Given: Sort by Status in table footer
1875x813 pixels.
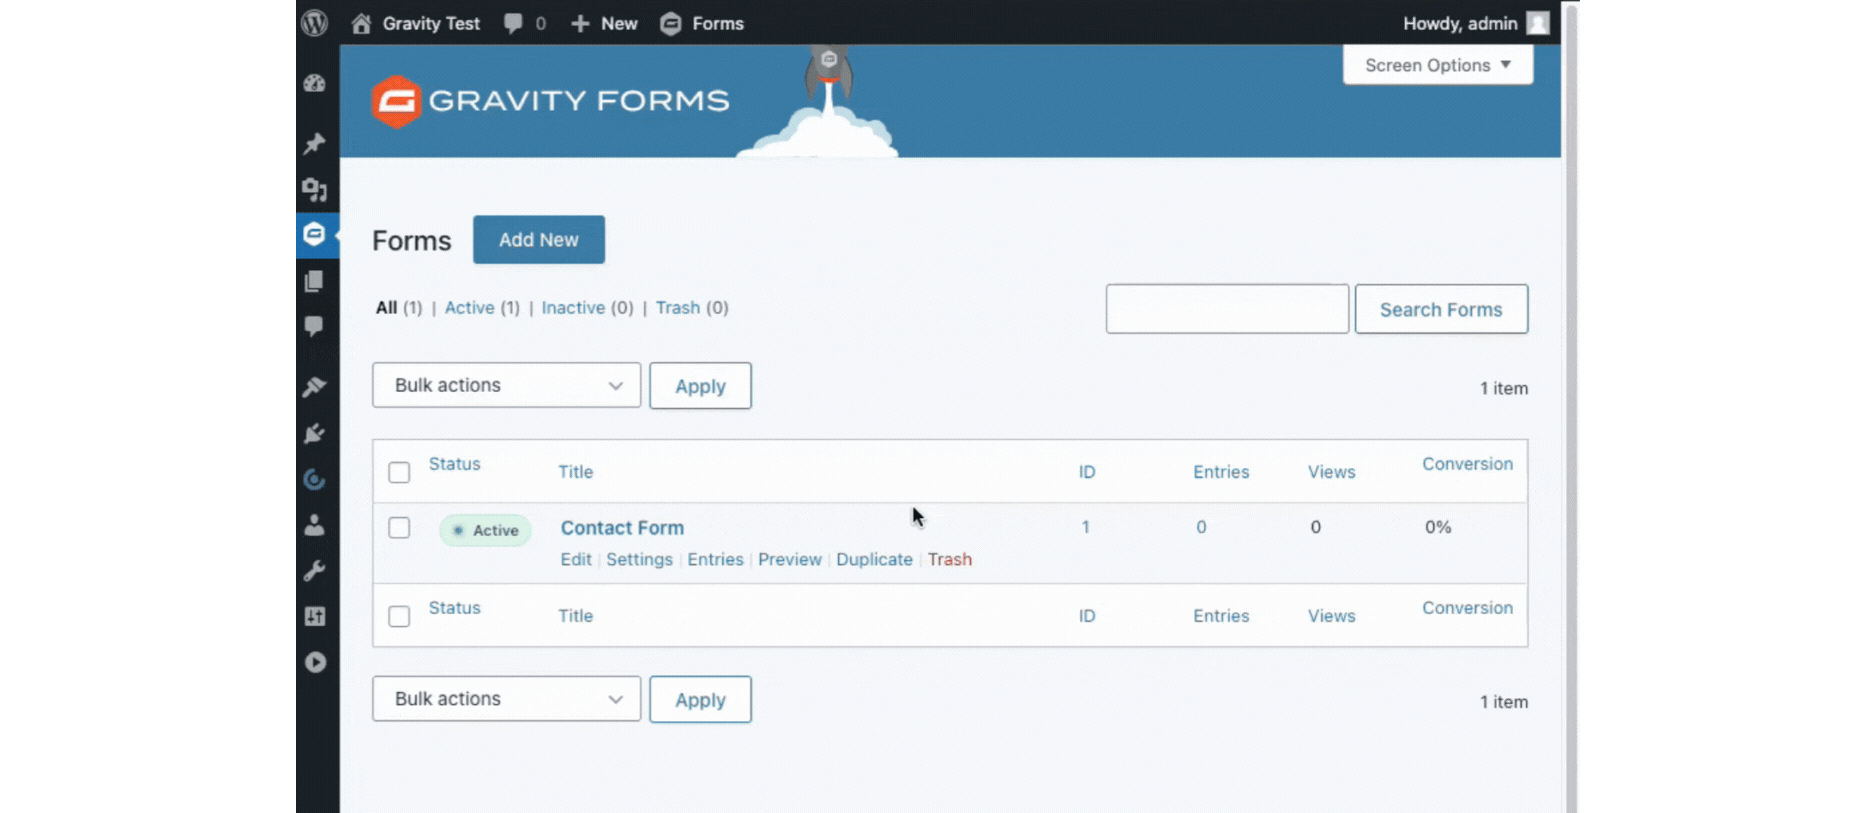Looking at the screenshot, I should coord(455,608).
